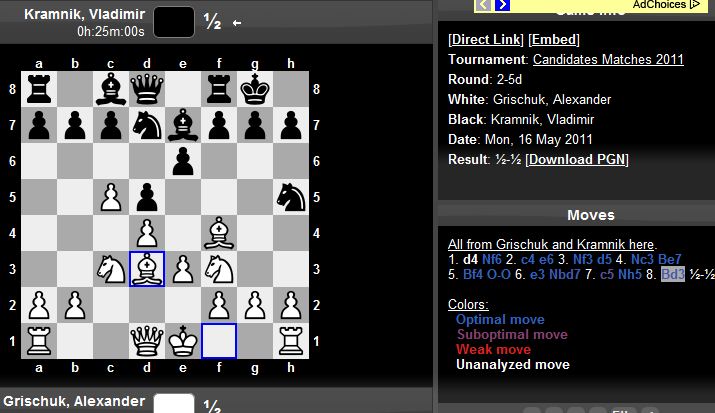This screenshot has width=715, height=413.
Task: Select the black queen on d8
Action: tap(148, 89)
